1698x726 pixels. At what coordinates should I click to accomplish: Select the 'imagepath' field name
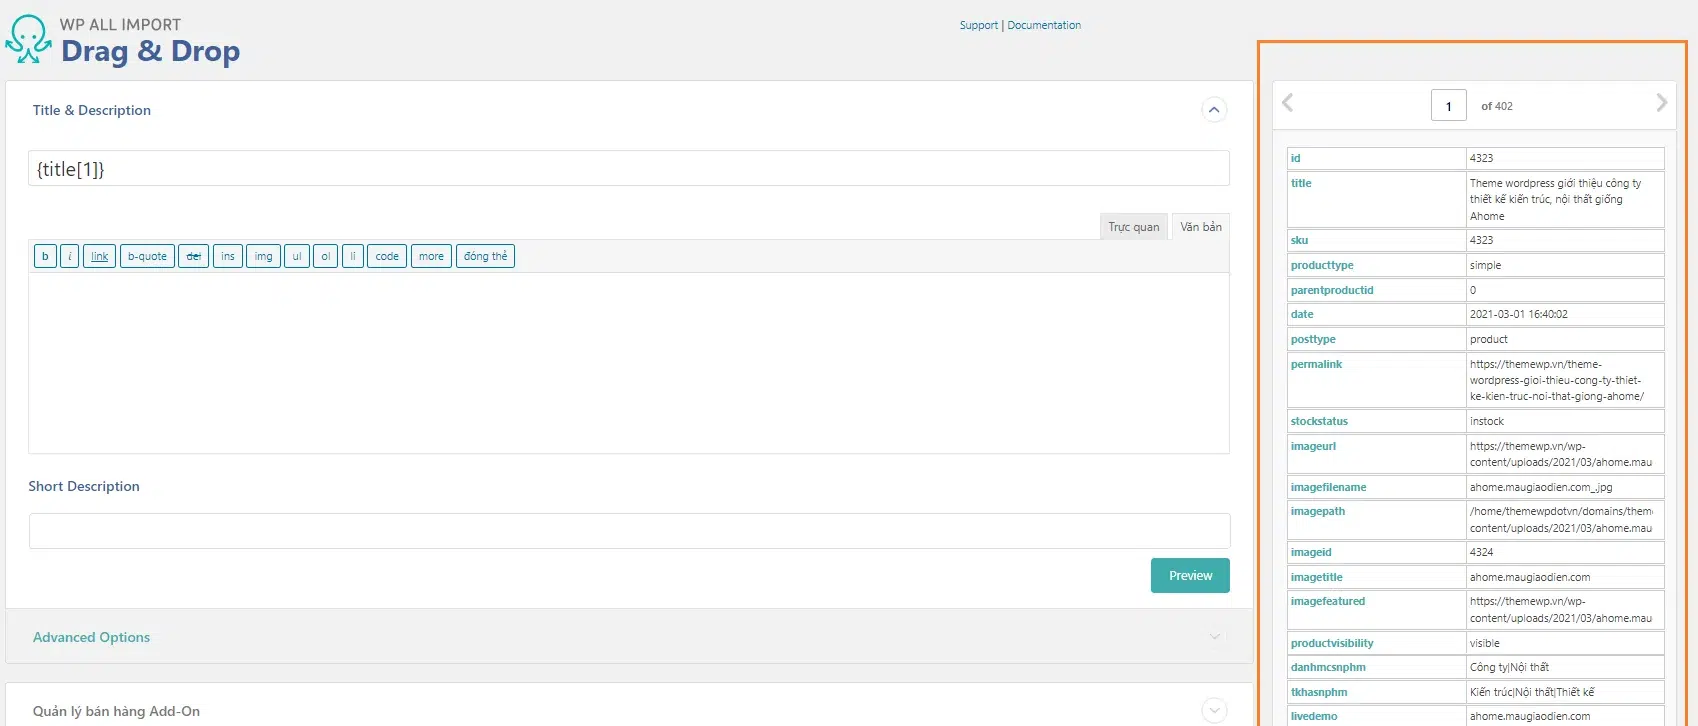tap(1318, 511)
